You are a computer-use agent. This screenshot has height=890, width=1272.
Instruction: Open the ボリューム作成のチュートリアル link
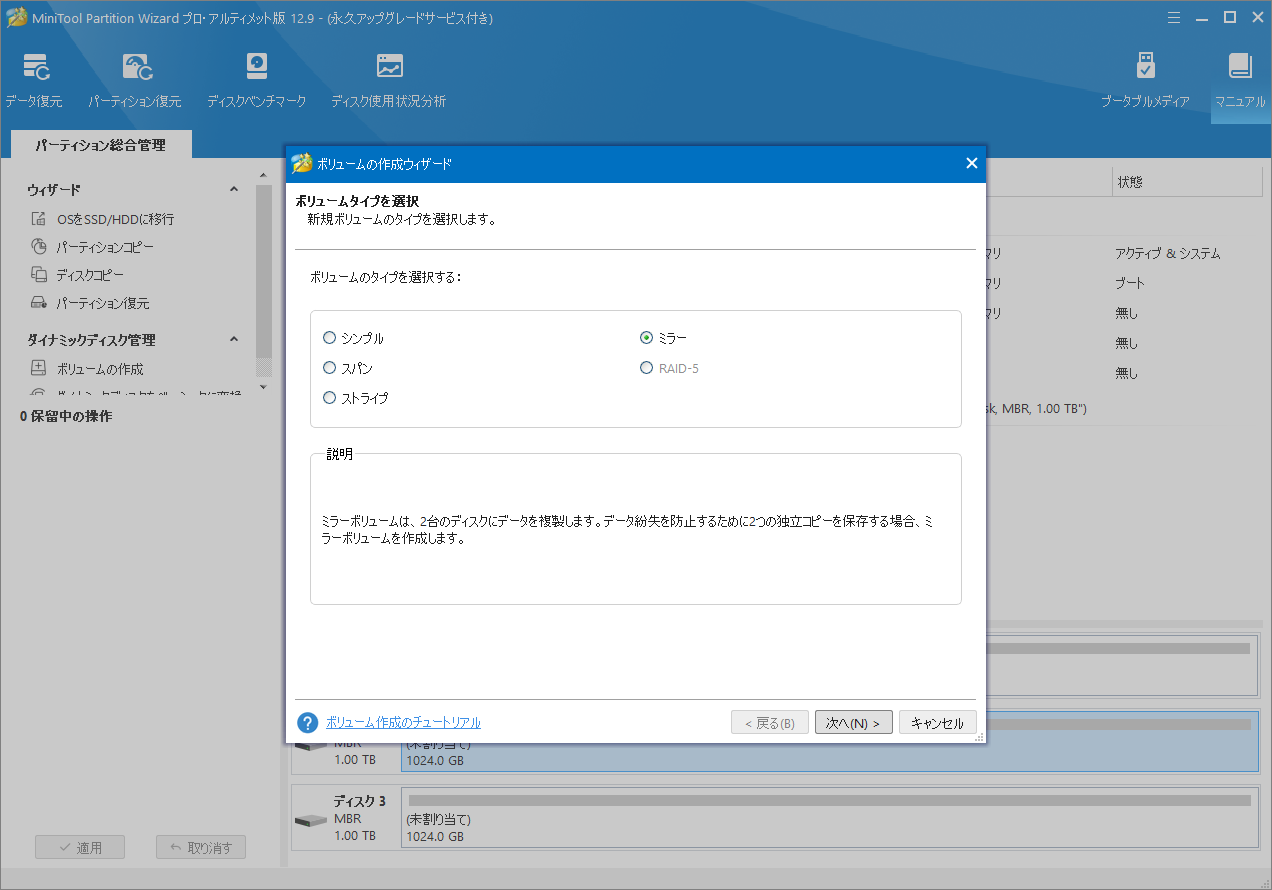(x=403, y=723)
